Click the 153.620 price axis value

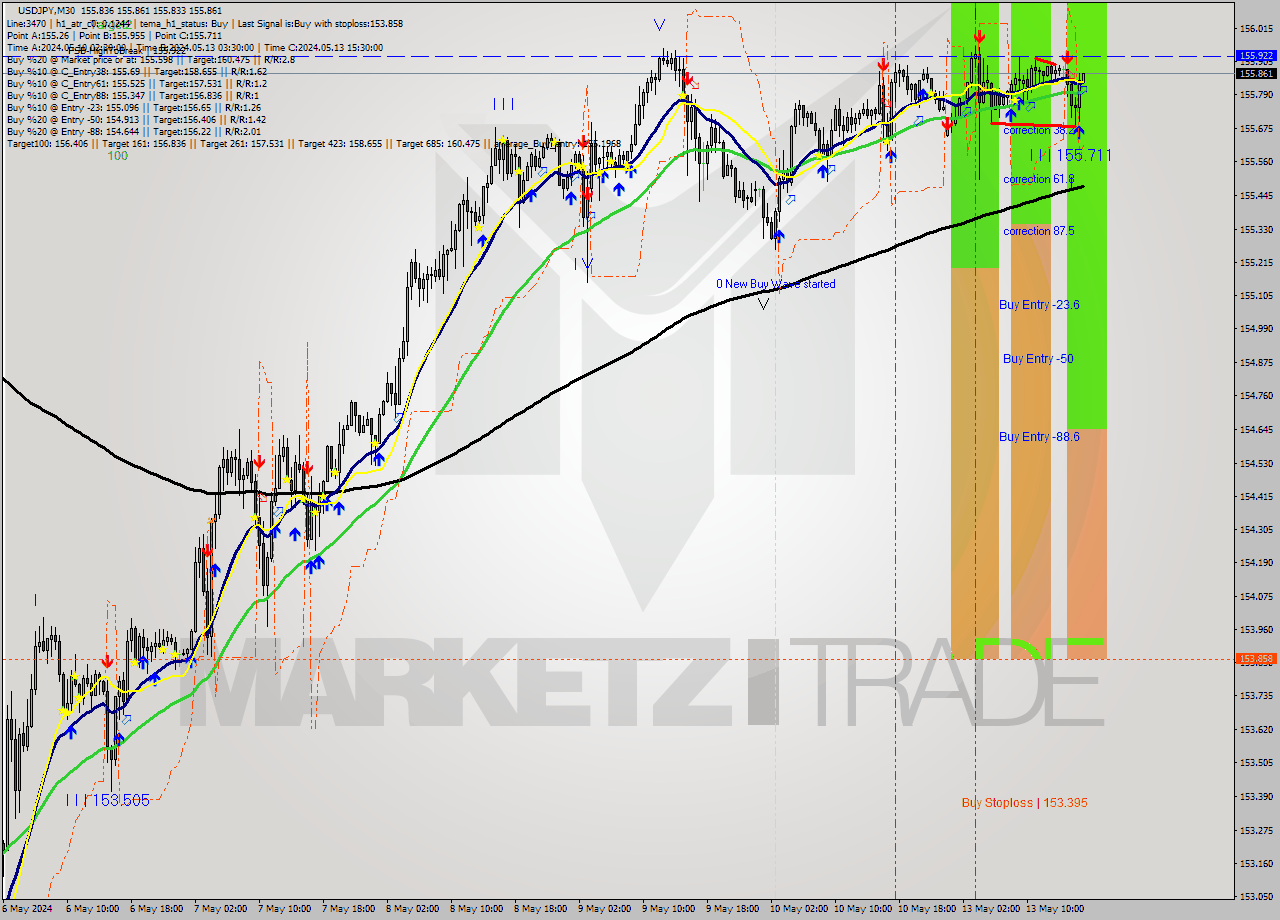click(x=1256, y=729)
